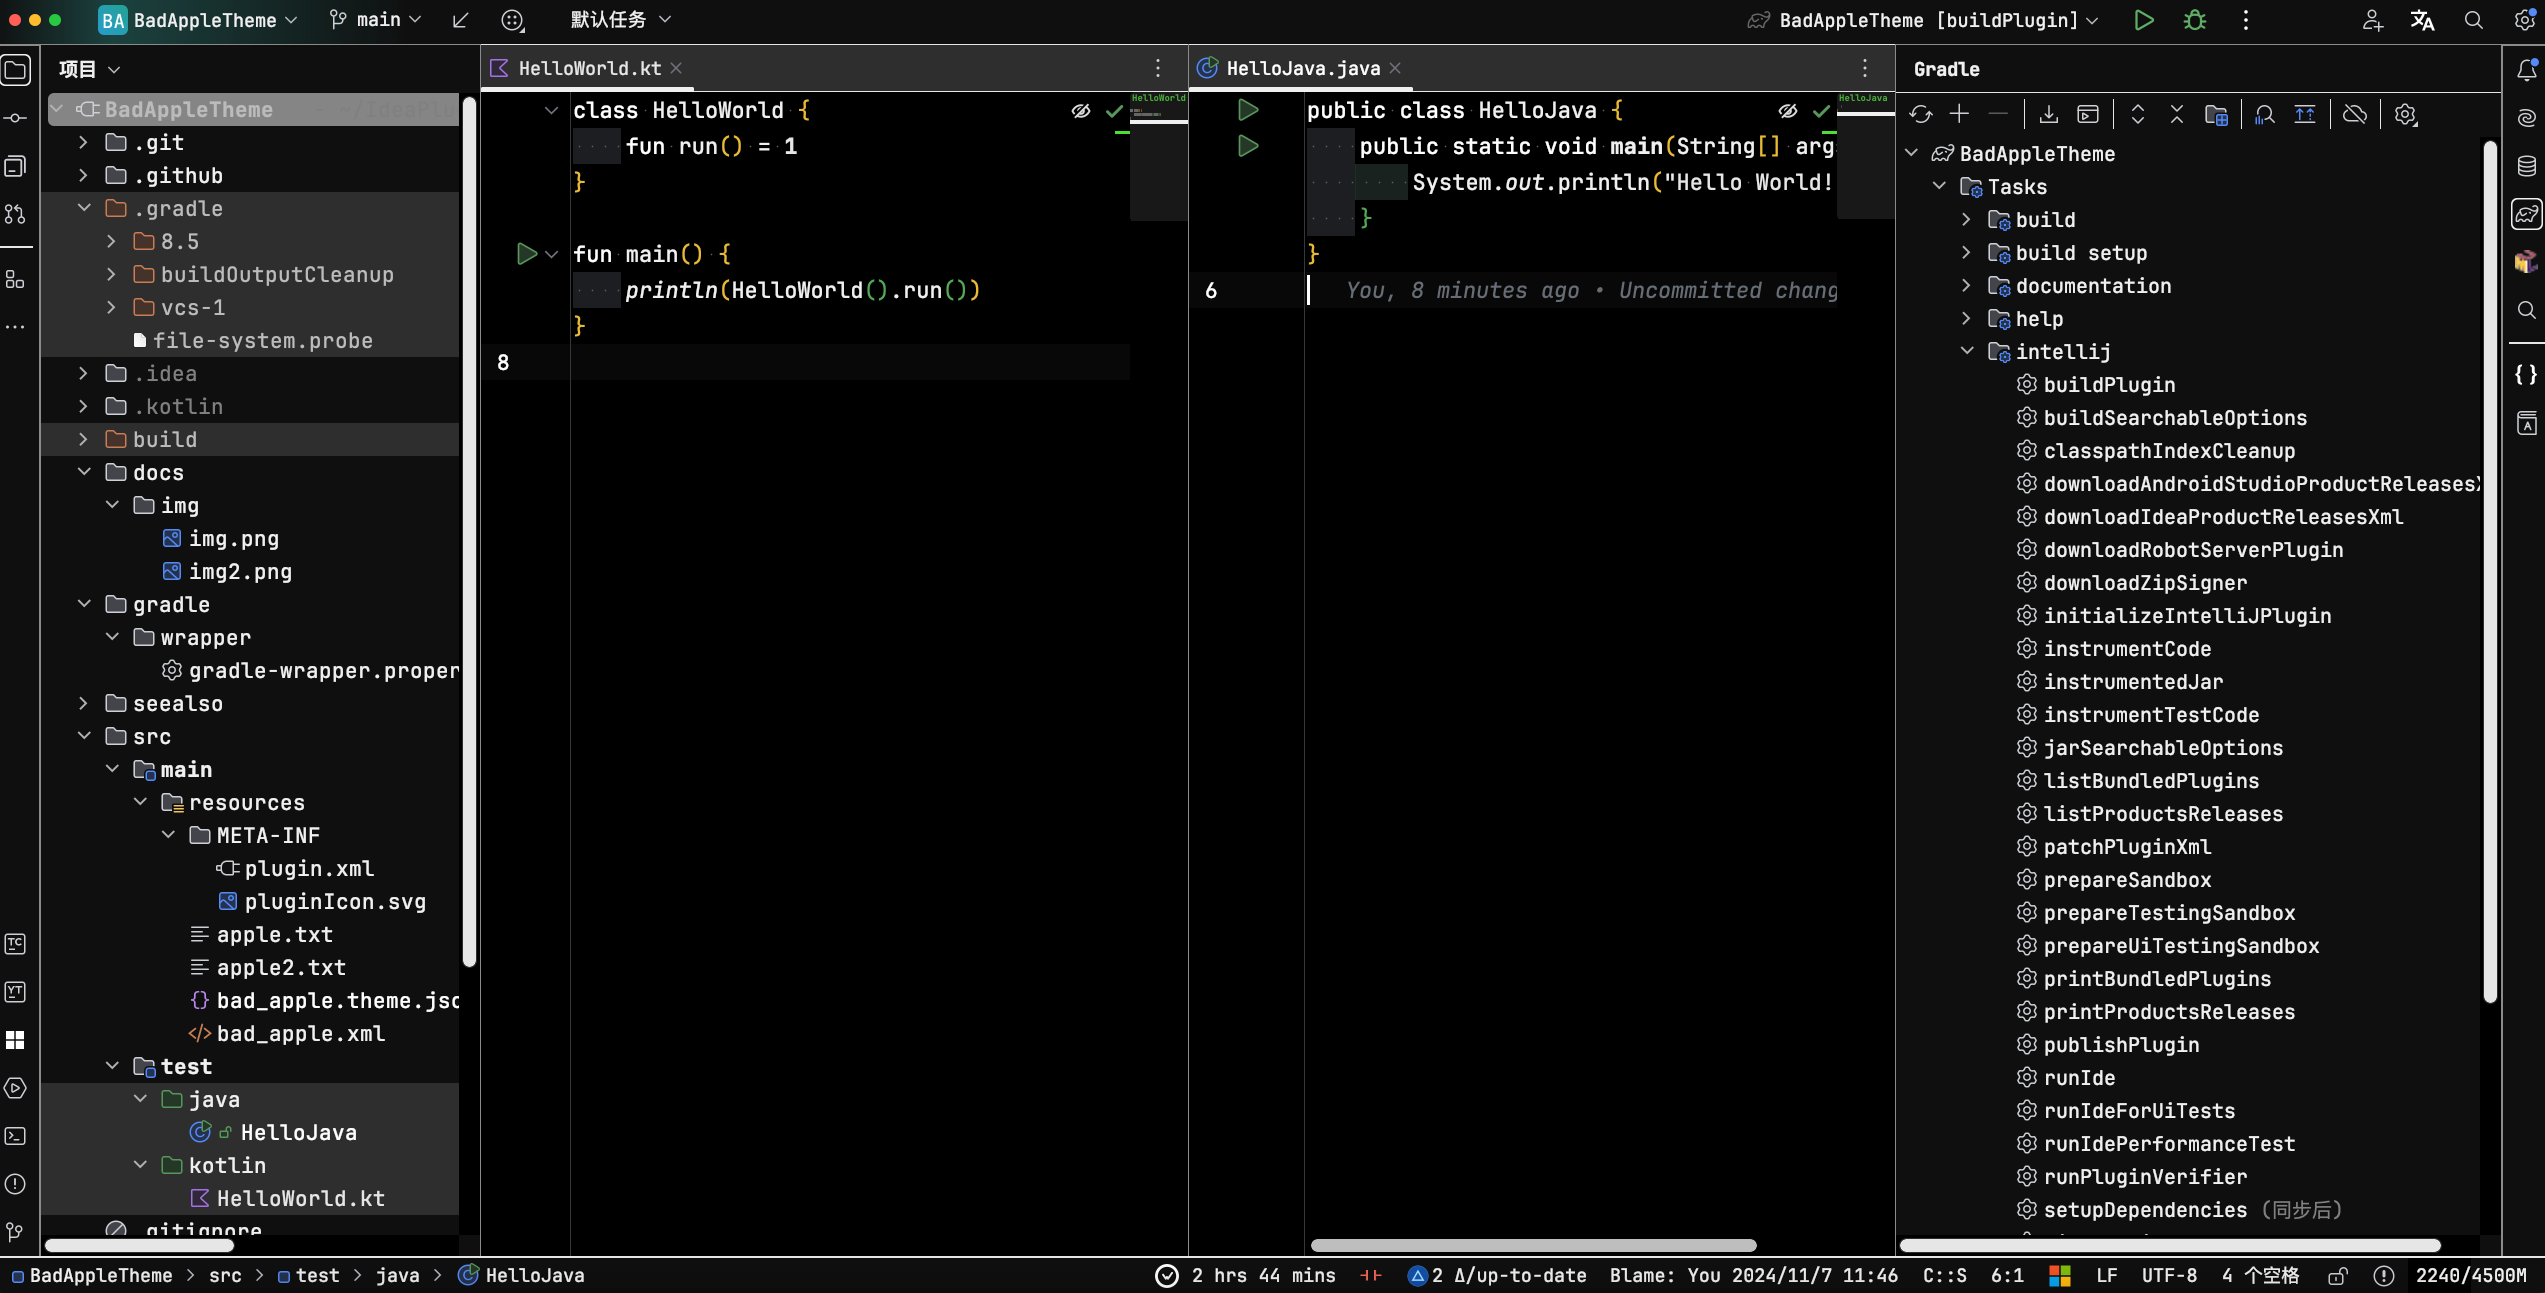Screen dimensions: 2545x1293
Task: Collapse the .gradle folder
Action: [x=84, y=209]
